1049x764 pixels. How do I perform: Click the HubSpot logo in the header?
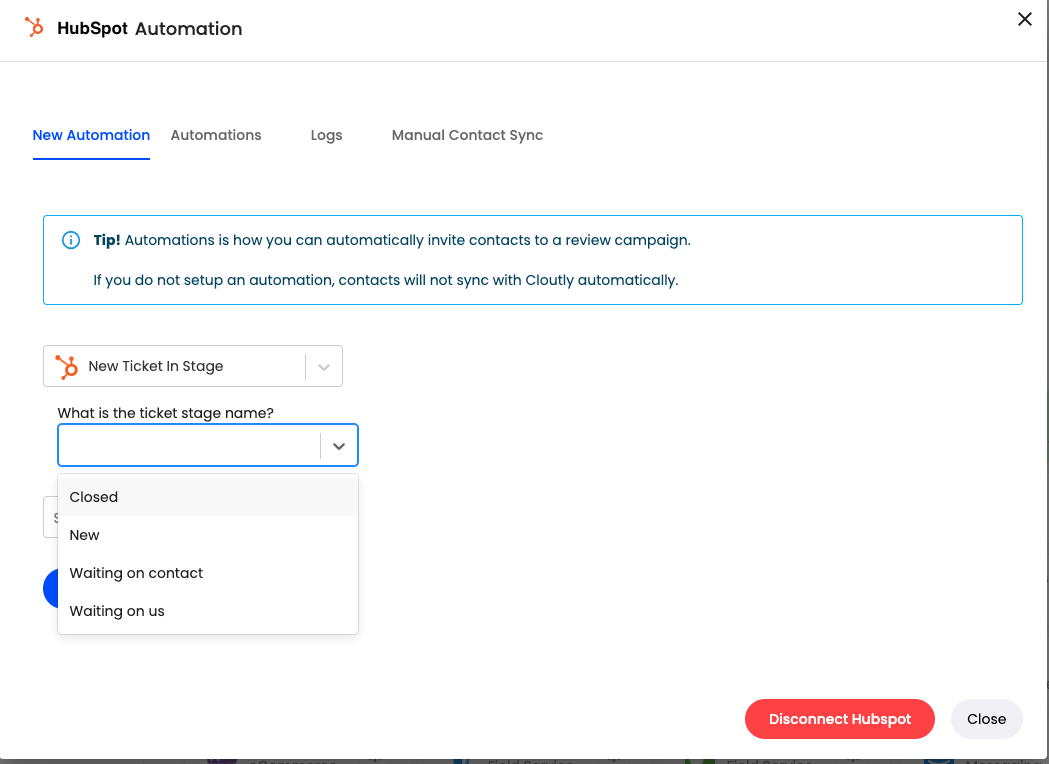35,28
